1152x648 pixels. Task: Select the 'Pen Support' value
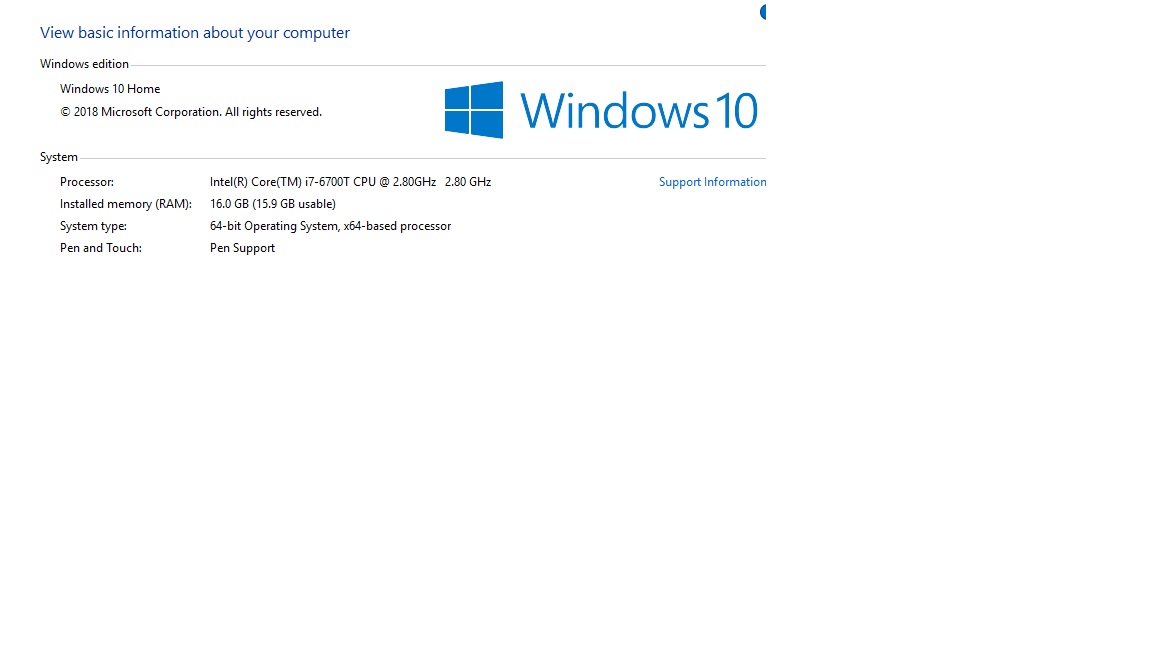click(x=242, y=248)
